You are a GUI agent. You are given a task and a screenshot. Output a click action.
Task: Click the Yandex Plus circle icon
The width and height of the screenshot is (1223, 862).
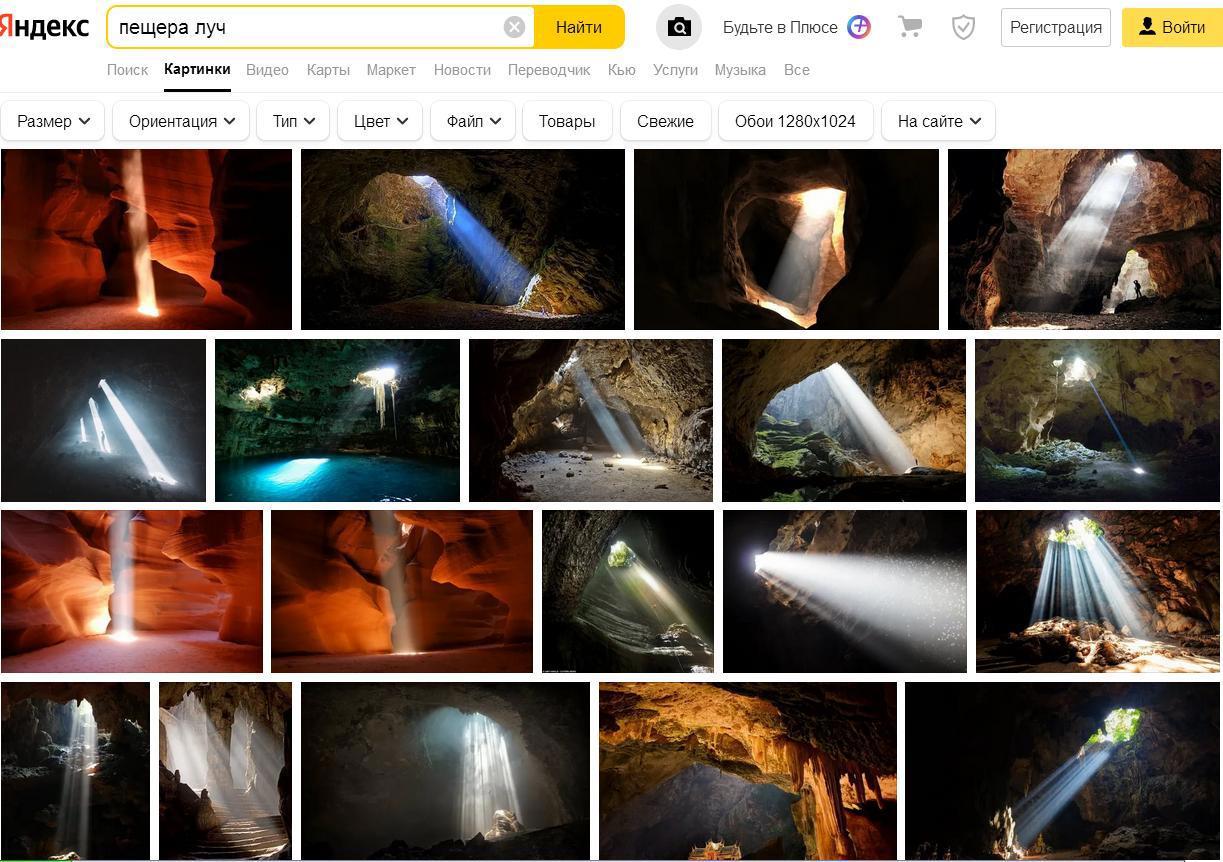[859, 27]
